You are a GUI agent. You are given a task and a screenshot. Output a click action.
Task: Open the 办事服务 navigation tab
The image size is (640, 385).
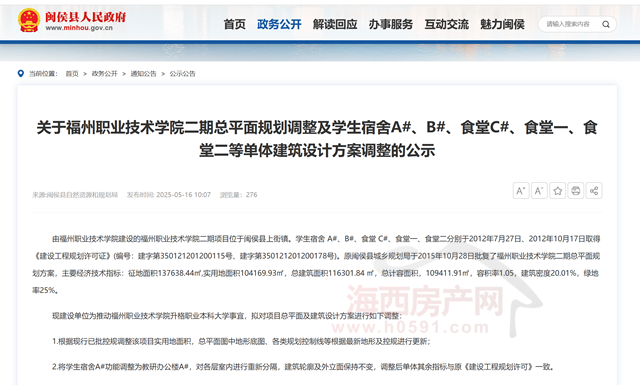pyautogui.click(x=391, y=24)
